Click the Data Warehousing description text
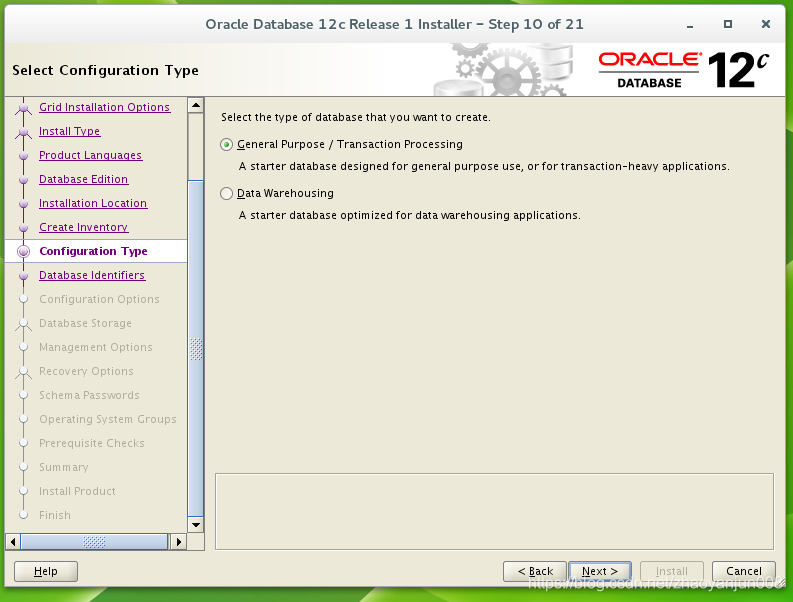Viewport: 793px width, 602px height. [410, 216]
